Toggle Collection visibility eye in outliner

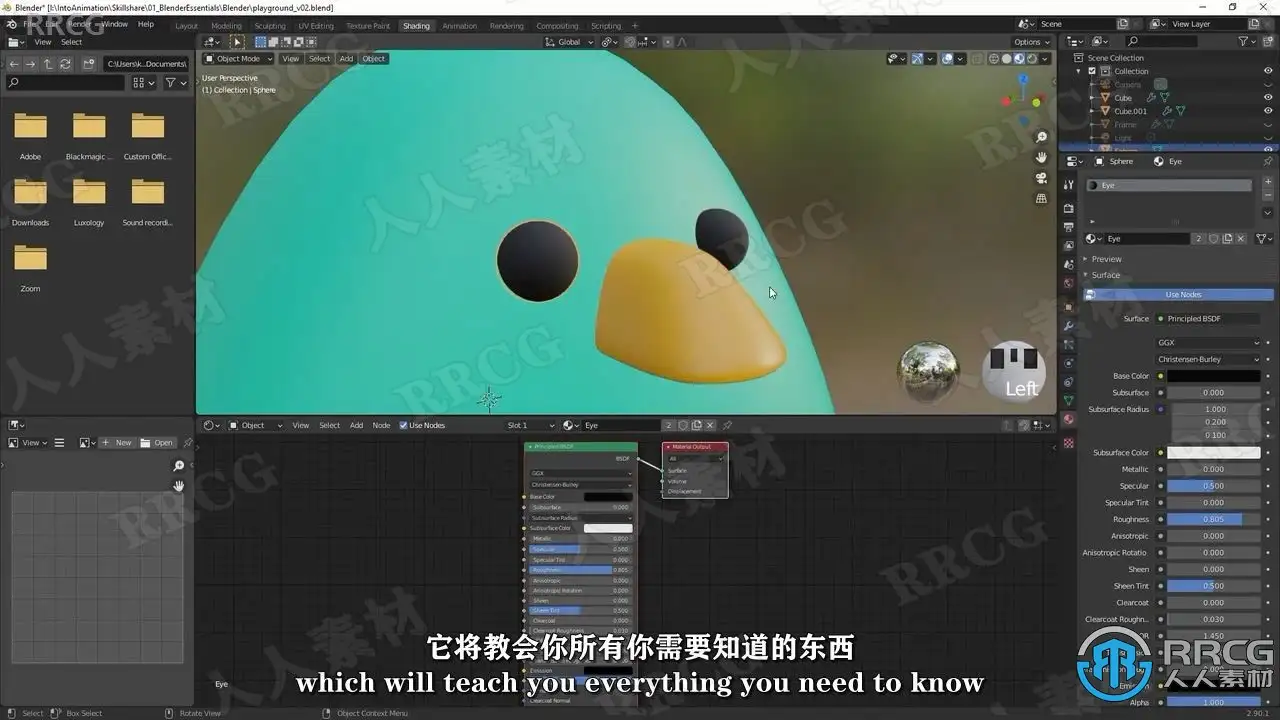(x=1268, y=71)
